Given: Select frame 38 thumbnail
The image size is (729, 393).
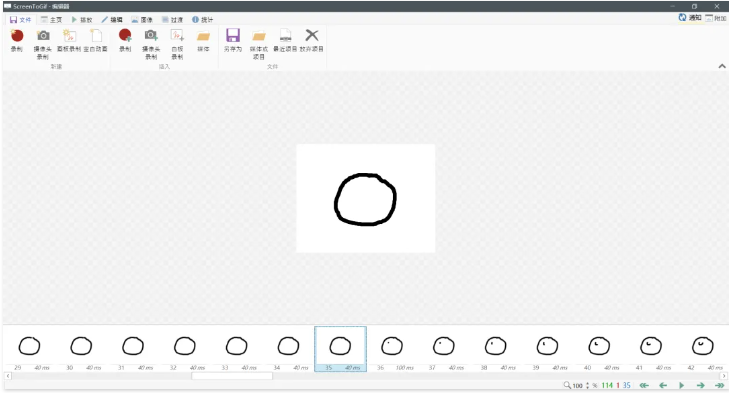Looking at the screenshot, I should (496, 349).
